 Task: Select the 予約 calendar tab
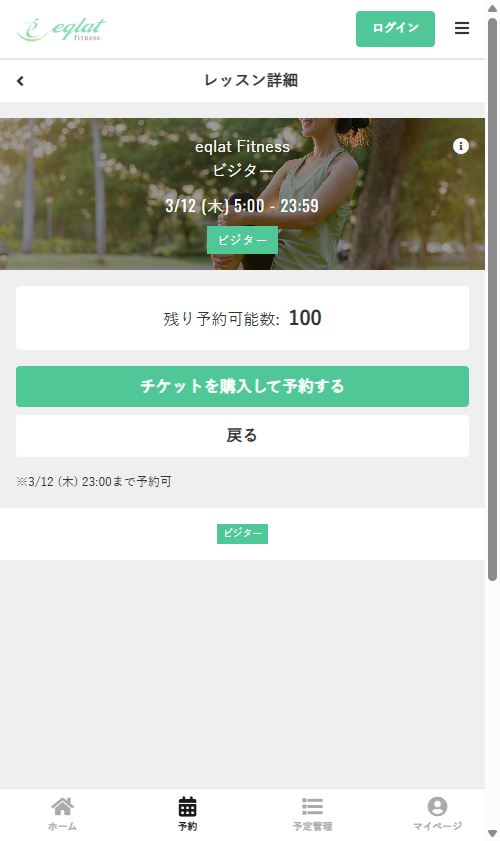187,814
